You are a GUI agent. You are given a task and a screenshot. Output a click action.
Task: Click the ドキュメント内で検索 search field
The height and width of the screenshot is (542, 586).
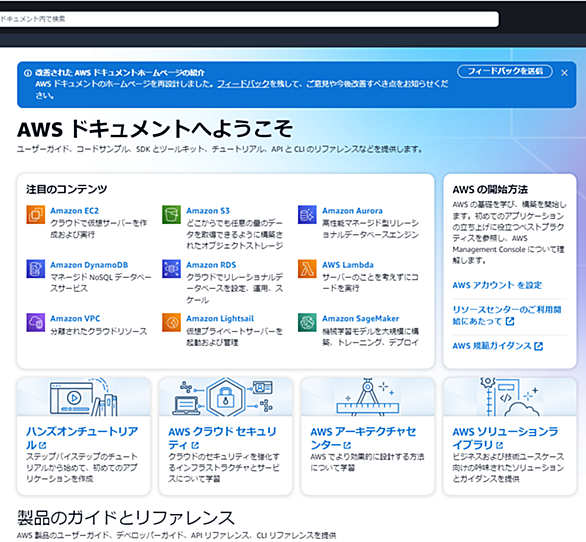pos(249,19)
